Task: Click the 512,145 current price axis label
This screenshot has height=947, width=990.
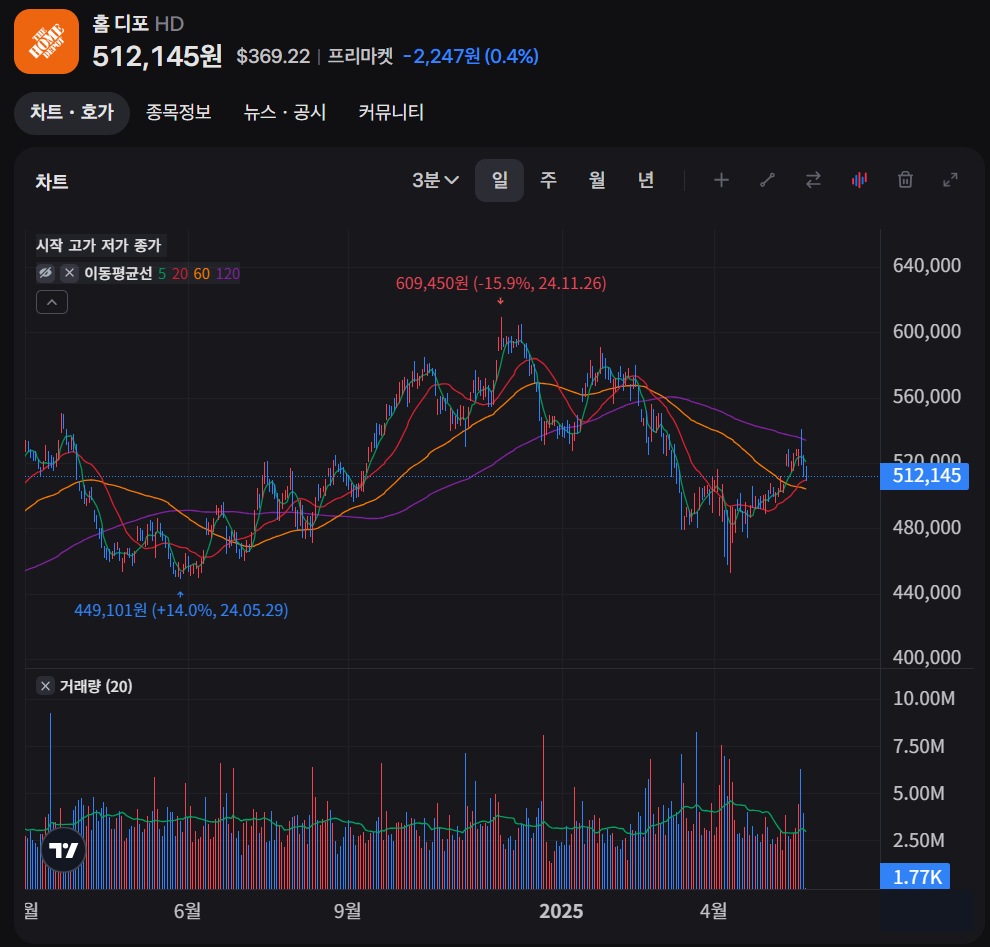Action: click(x=925, y=476)
